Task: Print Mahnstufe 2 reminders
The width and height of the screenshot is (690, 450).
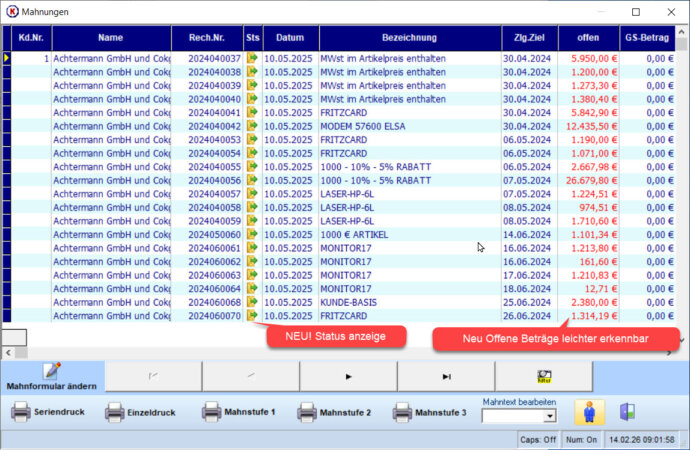Action: point(334,412)
